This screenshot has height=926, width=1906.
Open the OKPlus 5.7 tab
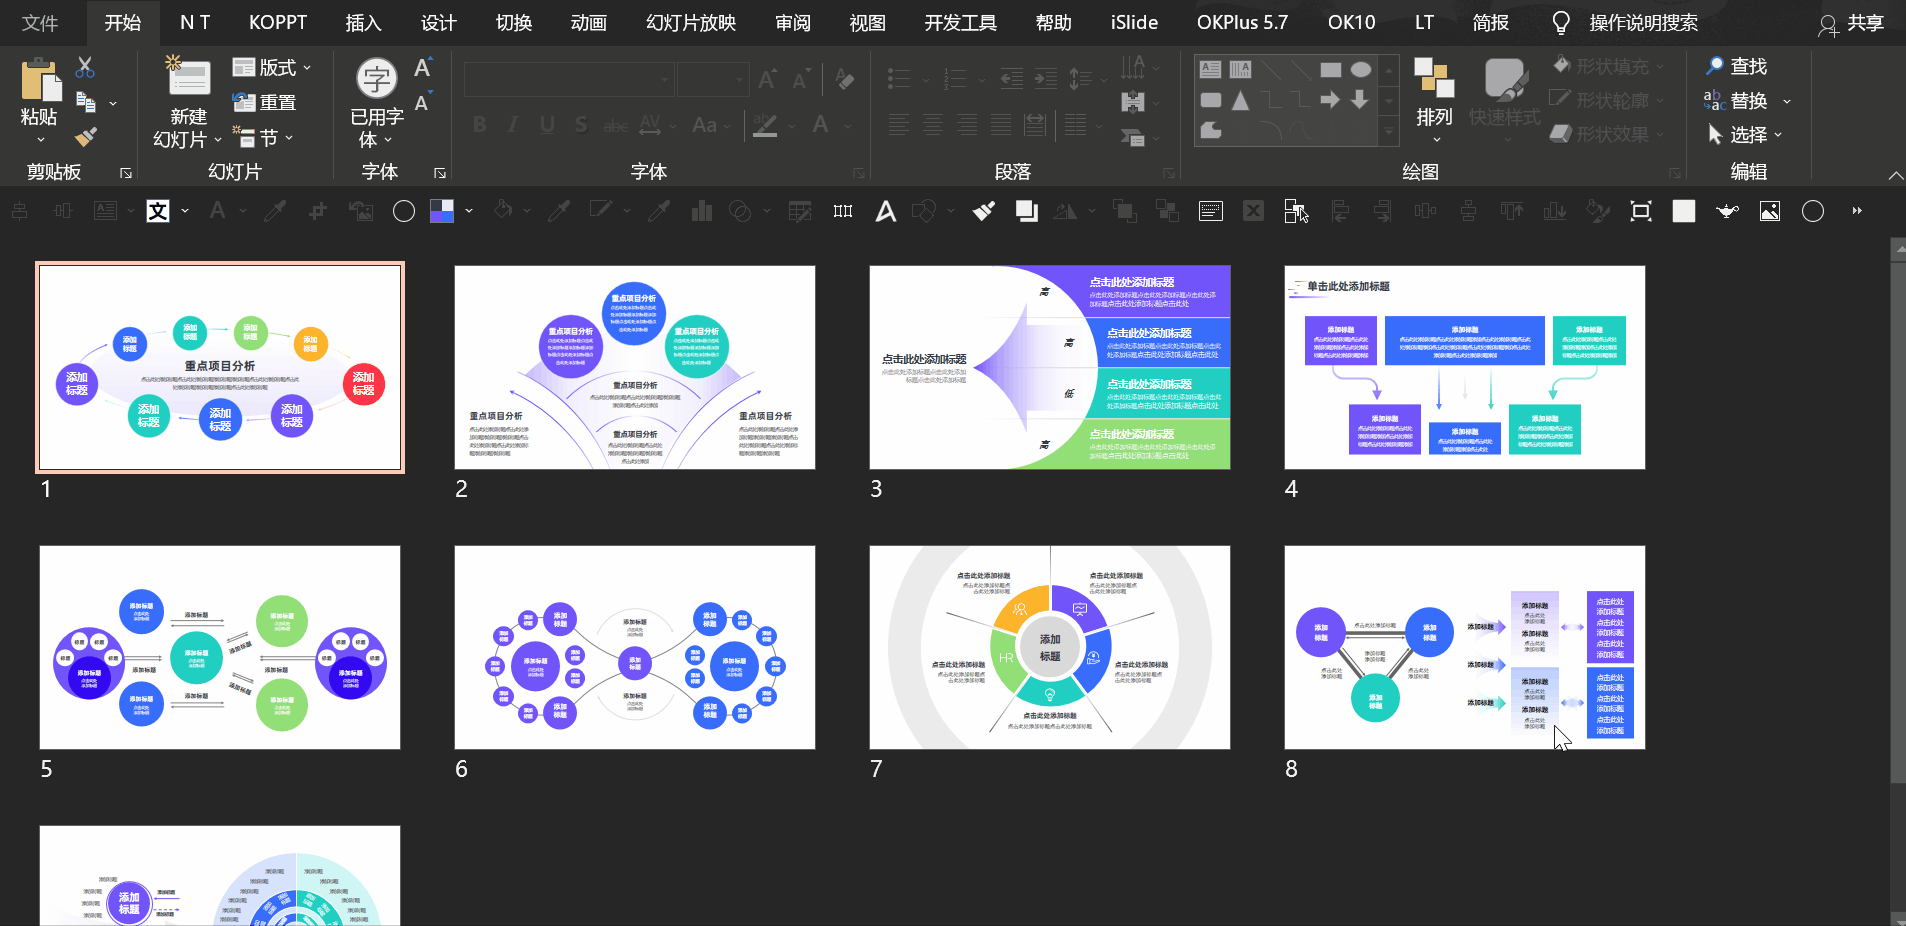1242,23
